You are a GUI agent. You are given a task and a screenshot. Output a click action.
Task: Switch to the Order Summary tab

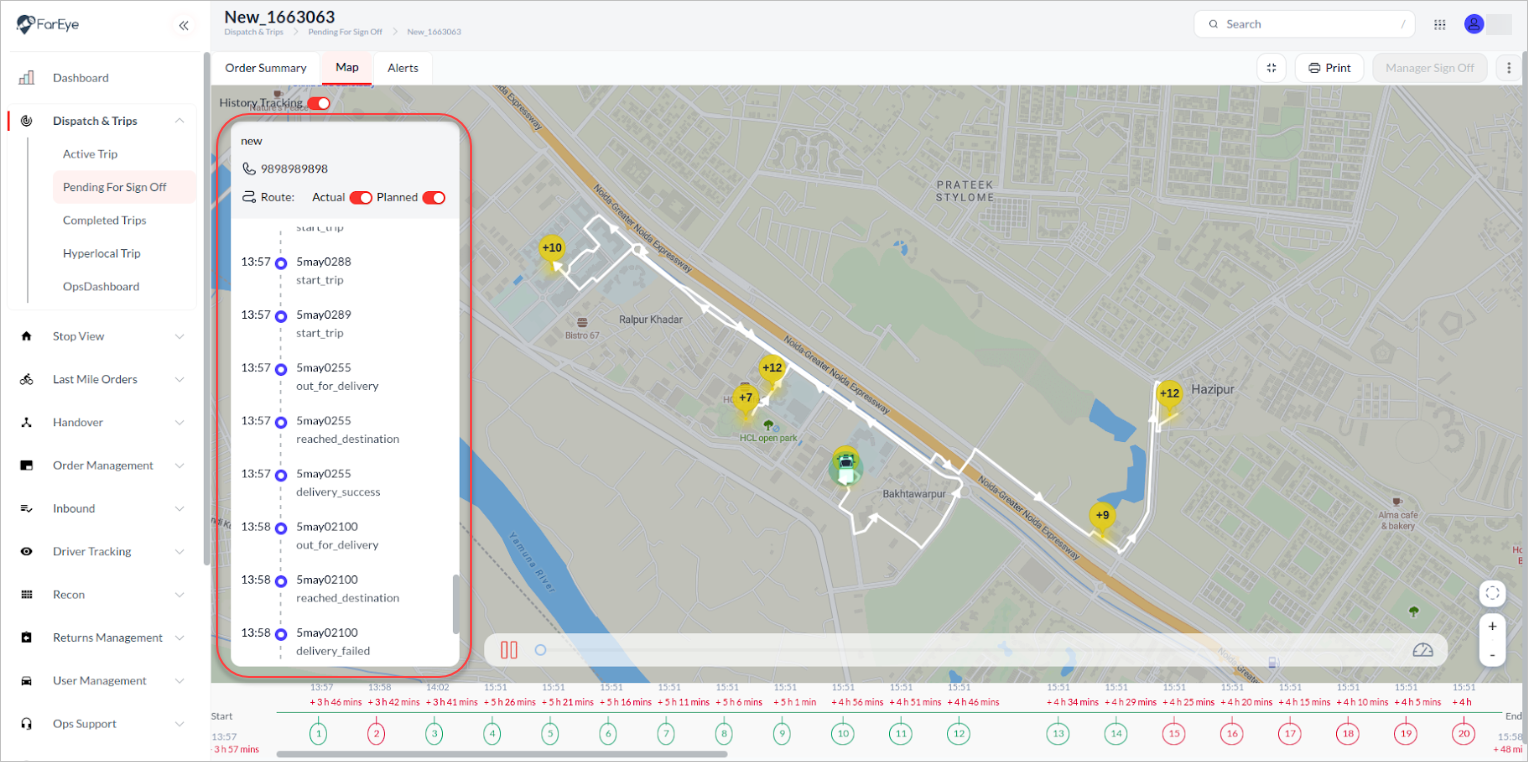tap(266, 68)
